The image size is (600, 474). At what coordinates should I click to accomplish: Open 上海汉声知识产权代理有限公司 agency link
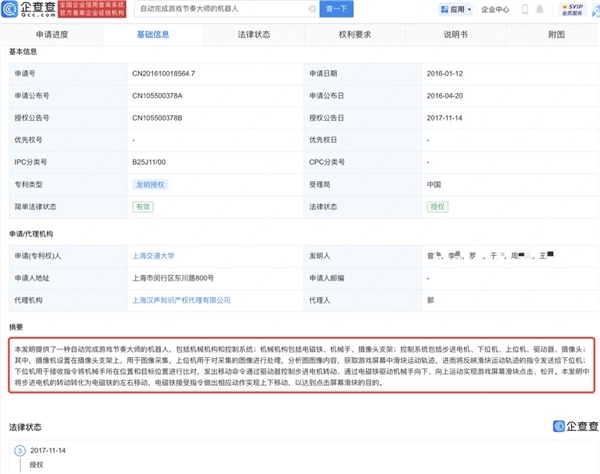[181, 299]
